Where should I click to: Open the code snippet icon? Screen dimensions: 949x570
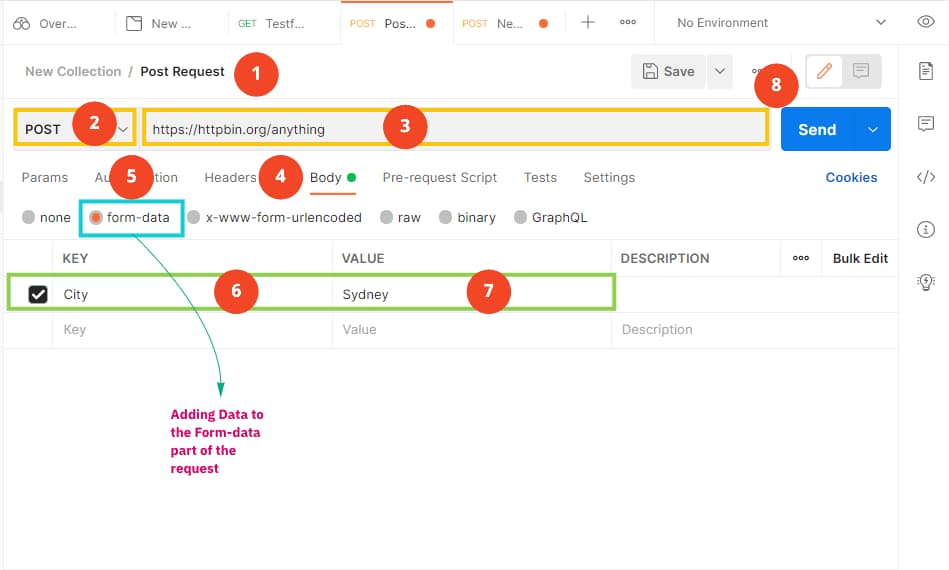pos(925,177)
